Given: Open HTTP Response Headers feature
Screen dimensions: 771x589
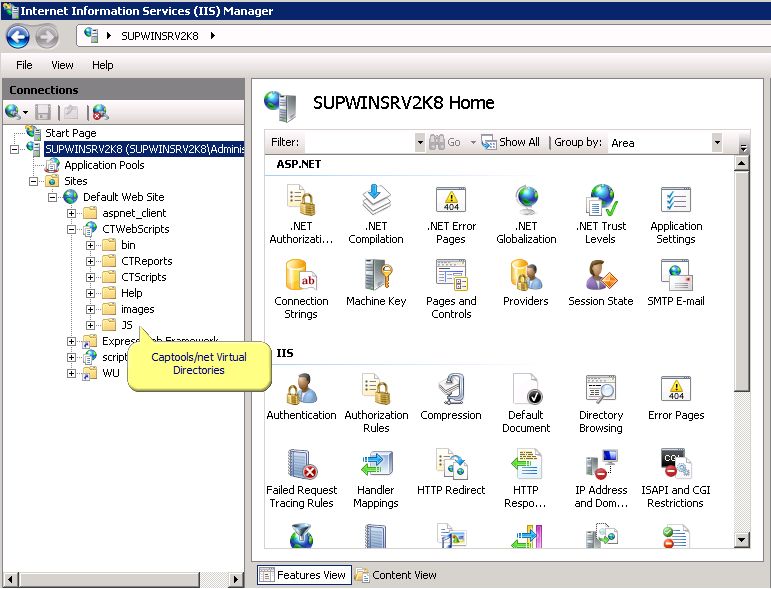Looking at the screenshot, I should 526,478.
